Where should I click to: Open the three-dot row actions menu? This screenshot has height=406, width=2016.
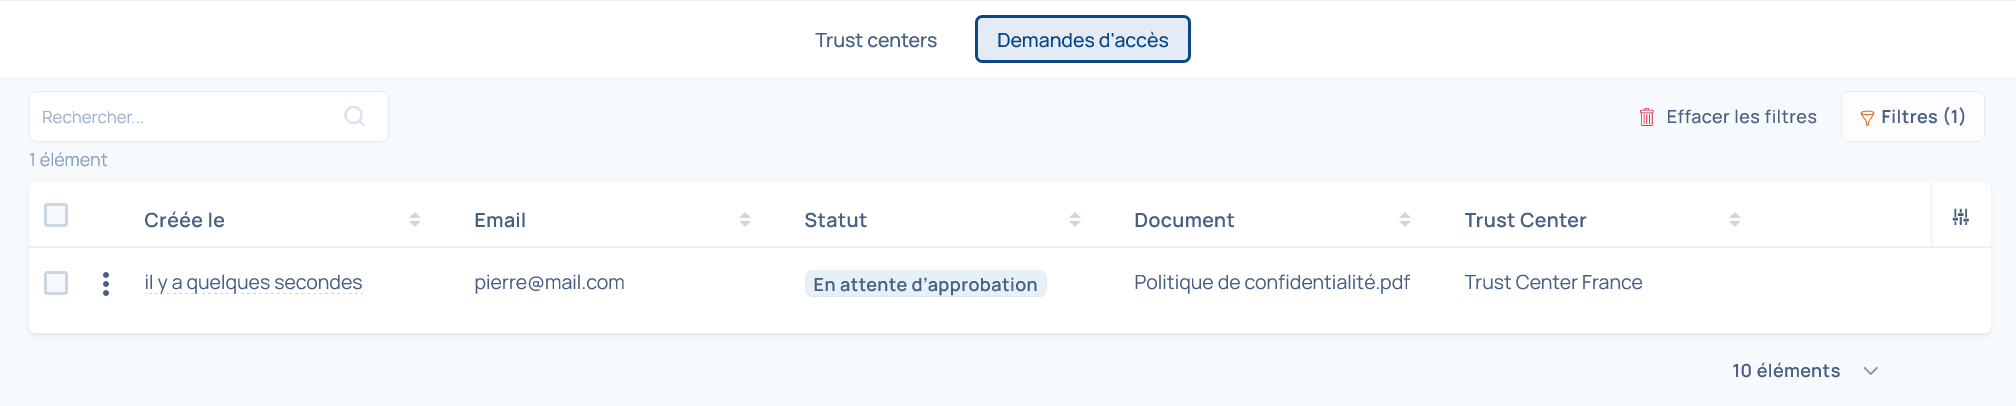pyautogui.click(x=106, y=284)
